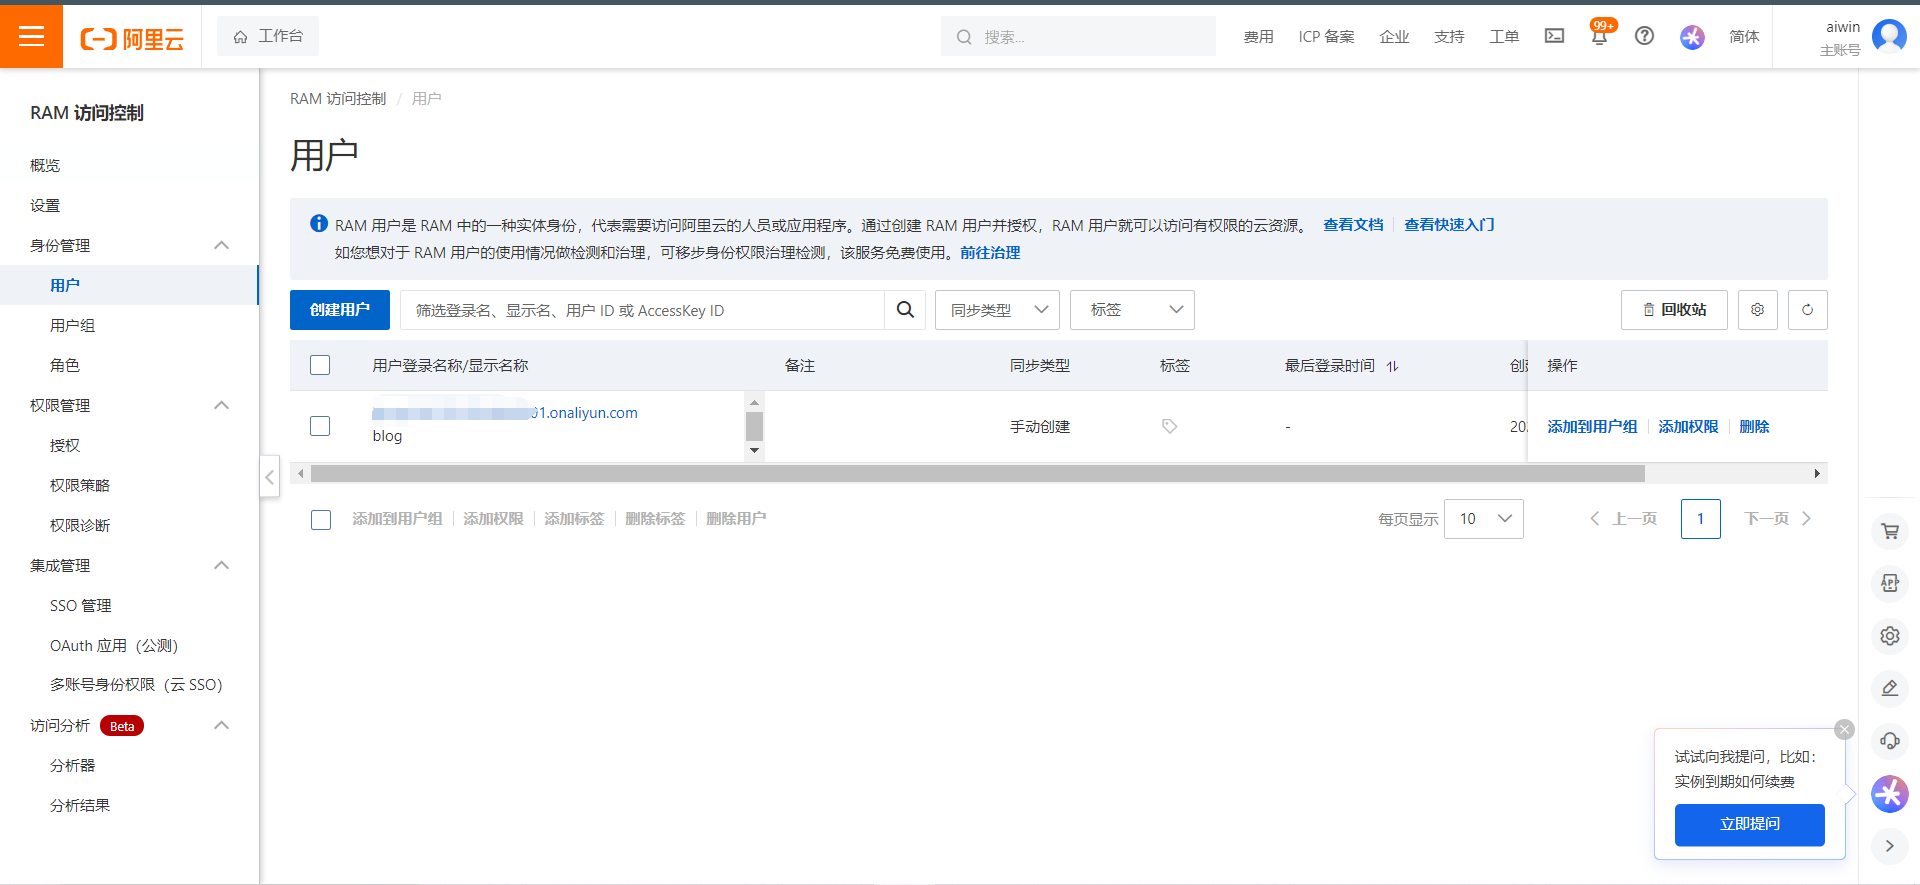Click the info icon in banner
This screenshot has width=1920, height=885.
[x=319, y=224]
